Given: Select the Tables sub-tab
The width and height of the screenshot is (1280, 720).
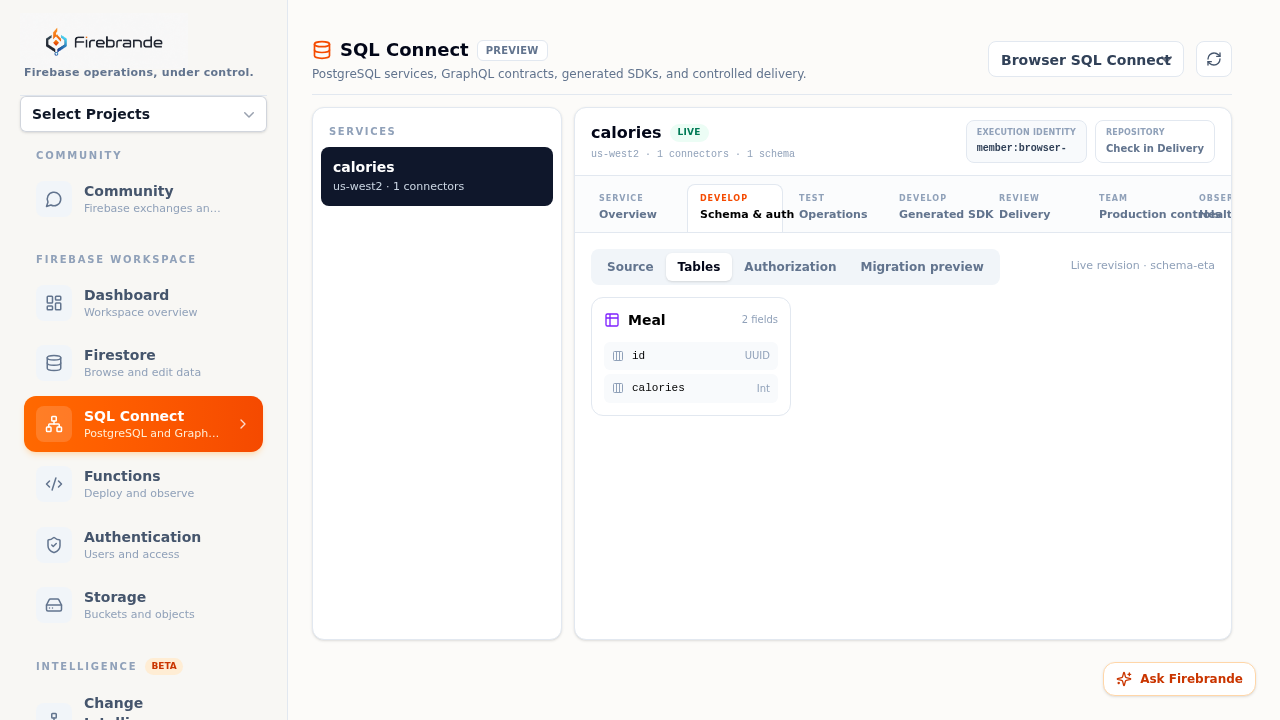Looking at the screenshot, I should (699, 267).
